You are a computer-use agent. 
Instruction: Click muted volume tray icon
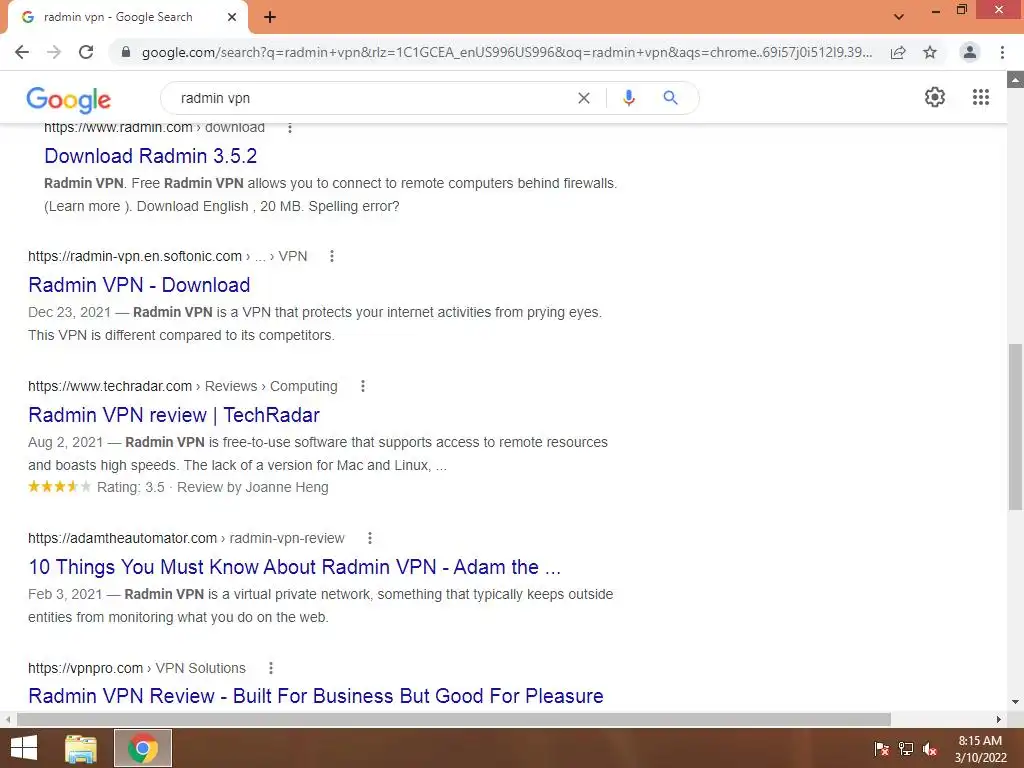click(930, 749)
